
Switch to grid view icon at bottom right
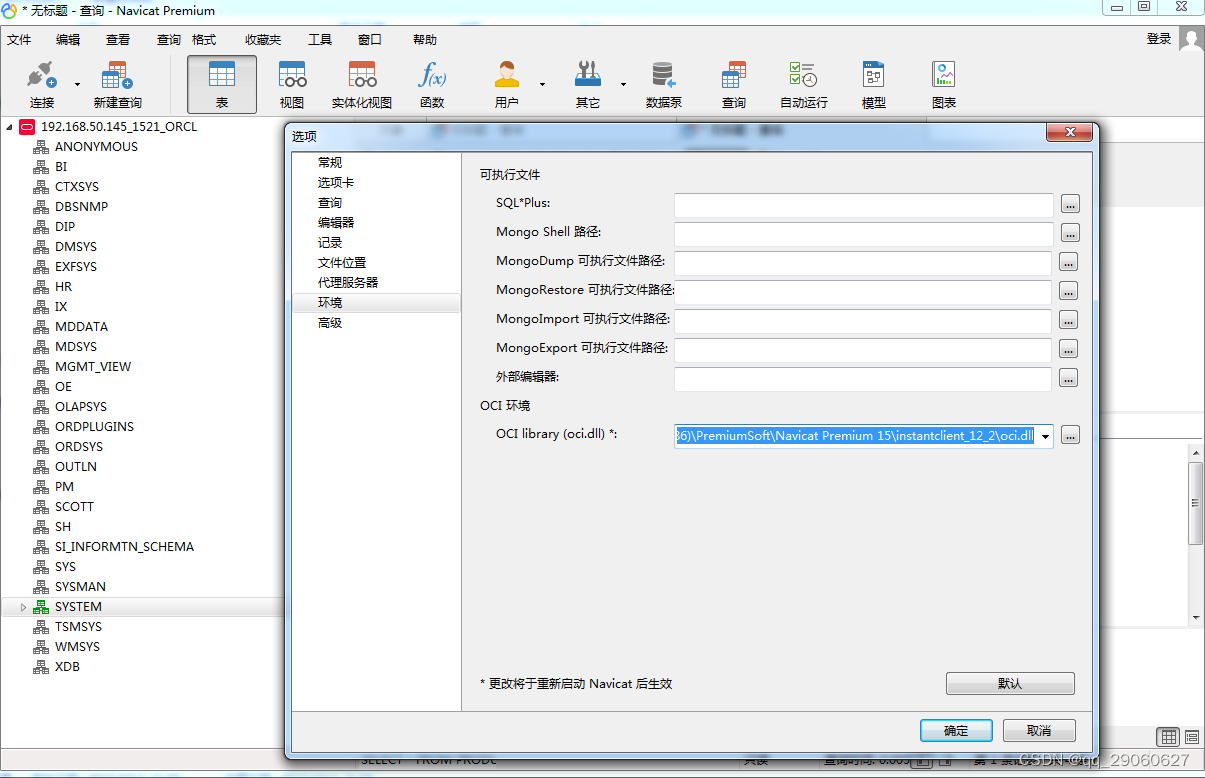[1168, 737]
